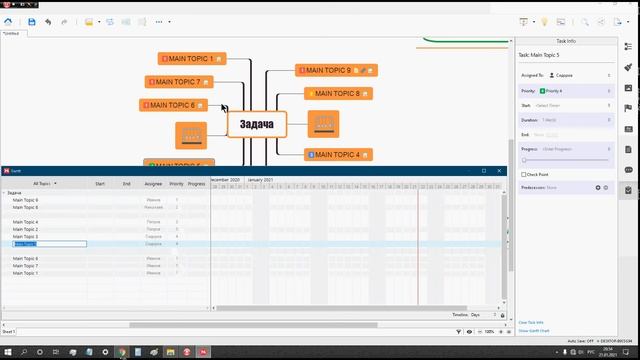This screenshot has height=360, width=640.
Task: Open the Notes sidebar panel
Action: tap(629, 149)
